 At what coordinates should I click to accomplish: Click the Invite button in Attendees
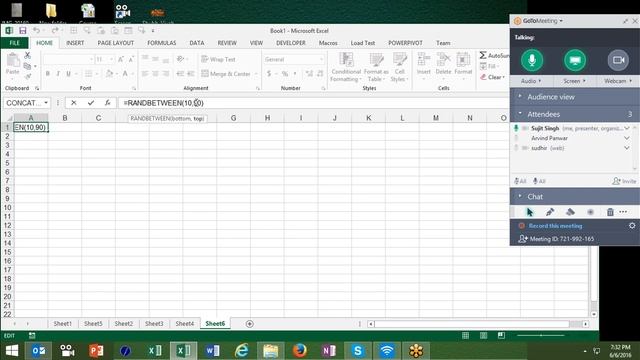[624, 181]
